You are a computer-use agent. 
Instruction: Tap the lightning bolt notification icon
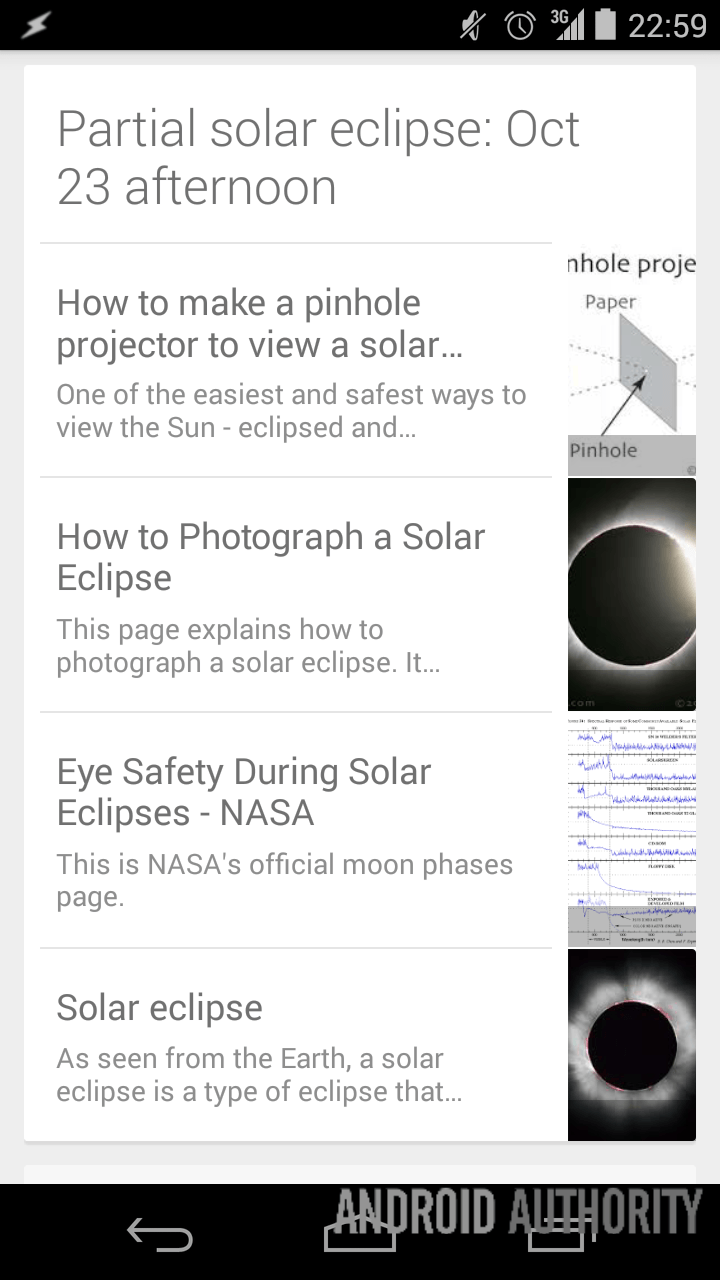click(x=35, y=25)
